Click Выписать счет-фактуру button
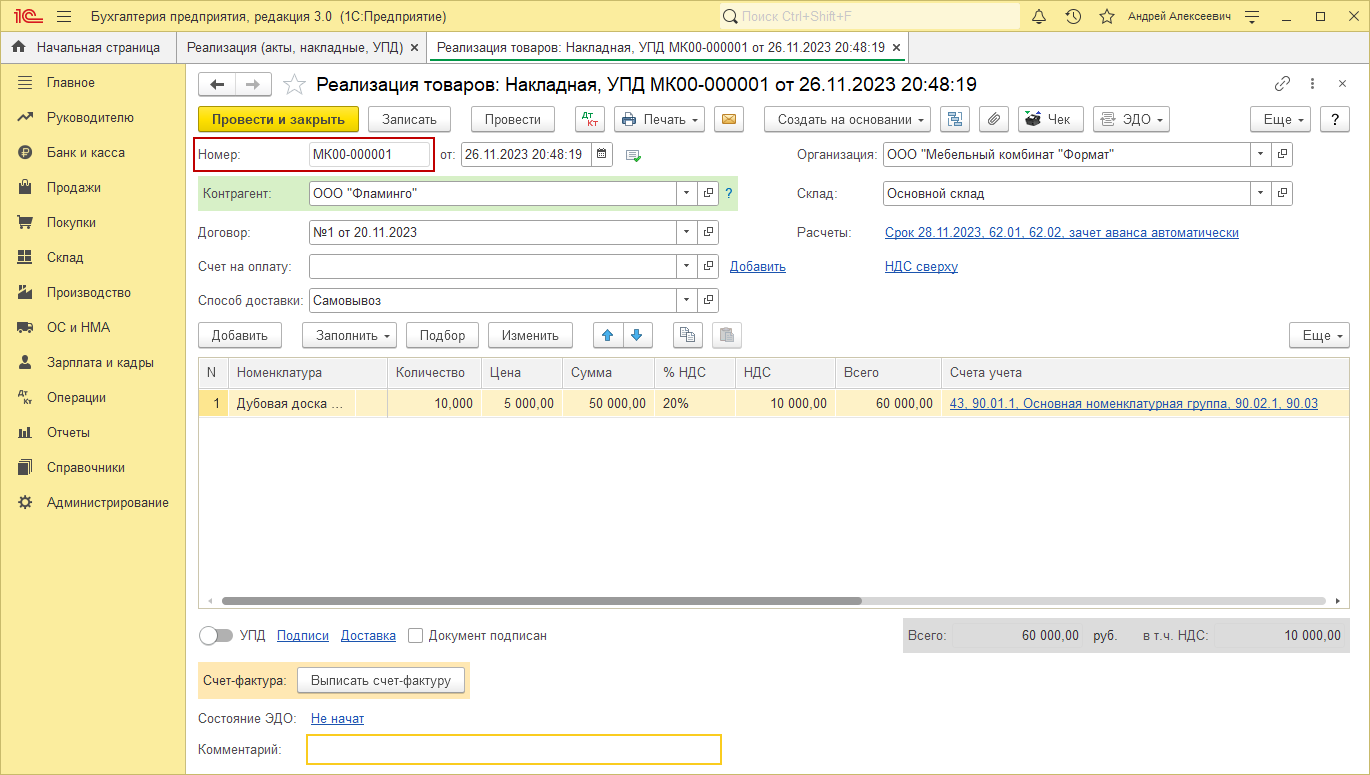Screen dimensions: 1370x775 pyautogui.click(x=381, y=680)
